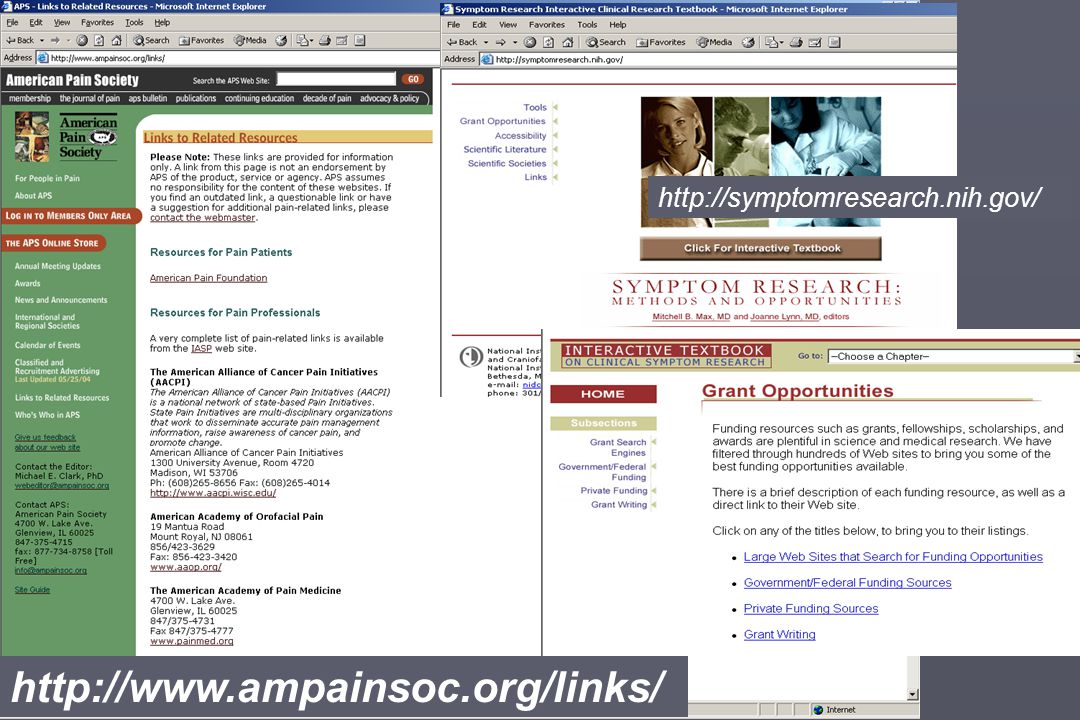Image resolution: width=1080 pixels, height=720 pixels.
Task: Click Refresh icon in the Symptom Research toolbar
Action: (x=548, y=42)
